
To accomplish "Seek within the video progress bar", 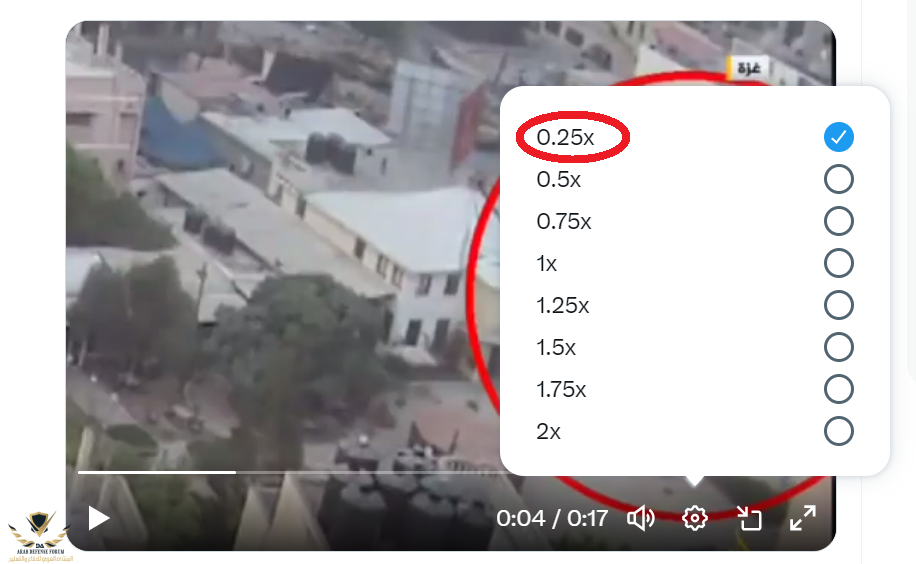I will [x=289, y=472].
